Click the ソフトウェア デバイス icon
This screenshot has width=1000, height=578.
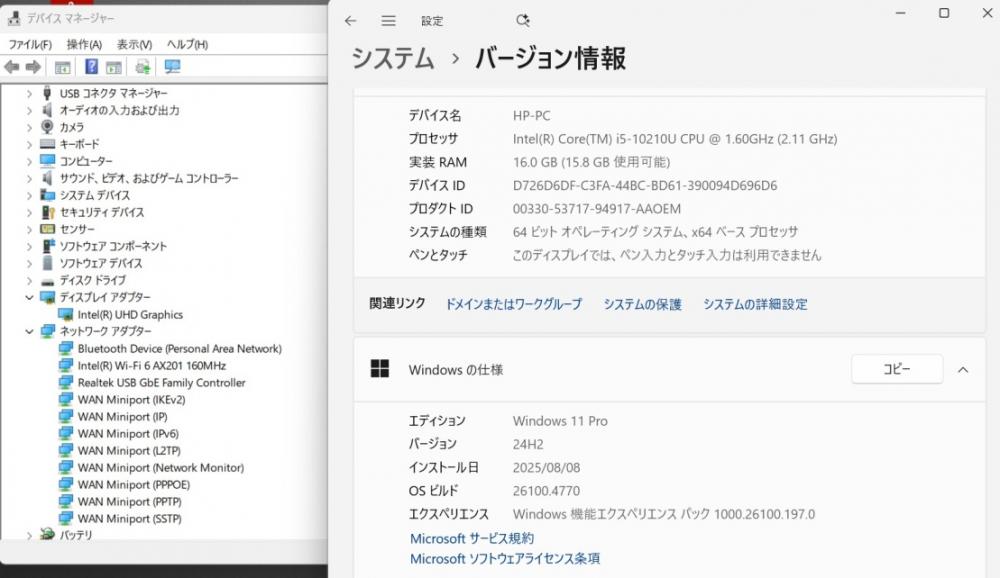[48, 263]
